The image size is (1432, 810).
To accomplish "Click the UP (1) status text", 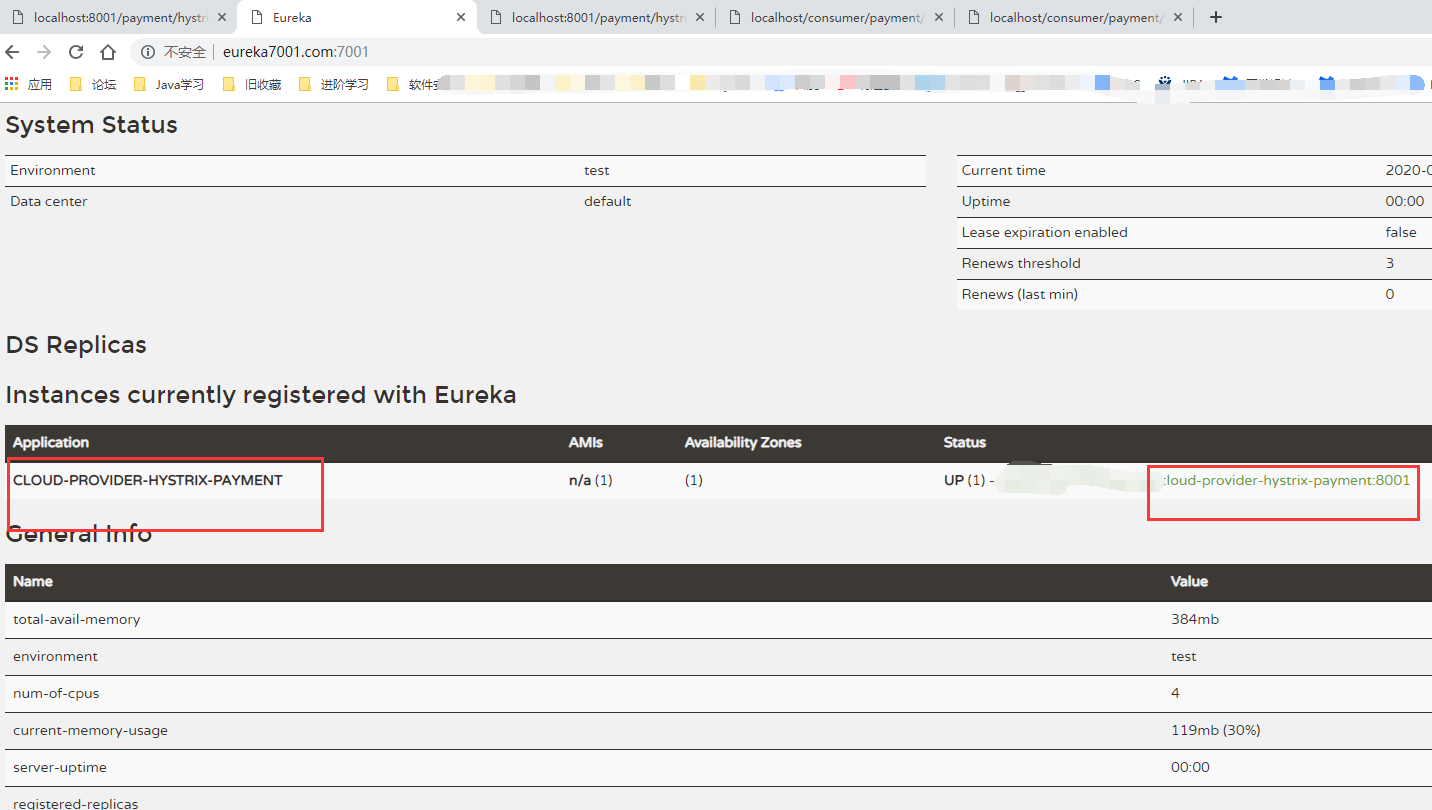I will coord(965,481).
